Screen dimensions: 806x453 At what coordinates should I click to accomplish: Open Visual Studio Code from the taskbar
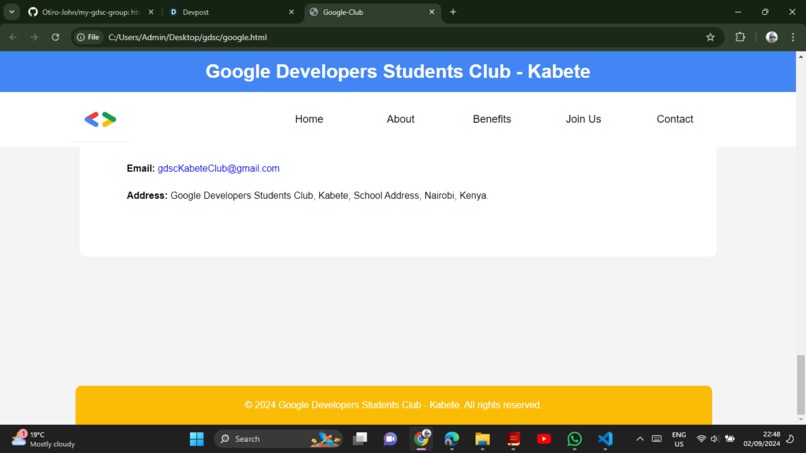pyautogui.click(x=606, y=439)
